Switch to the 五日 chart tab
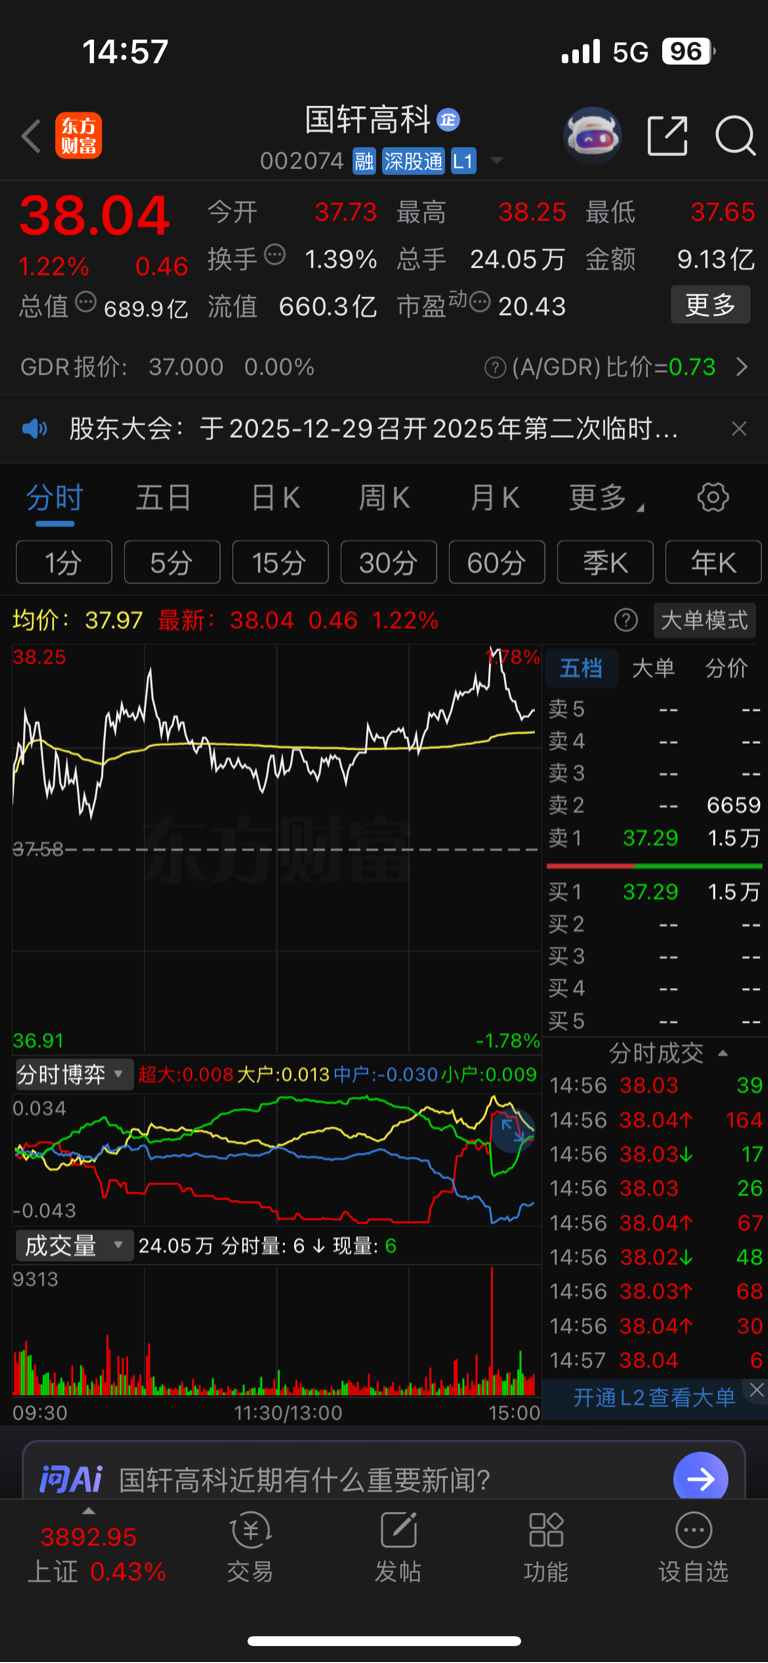 point(163,497)
